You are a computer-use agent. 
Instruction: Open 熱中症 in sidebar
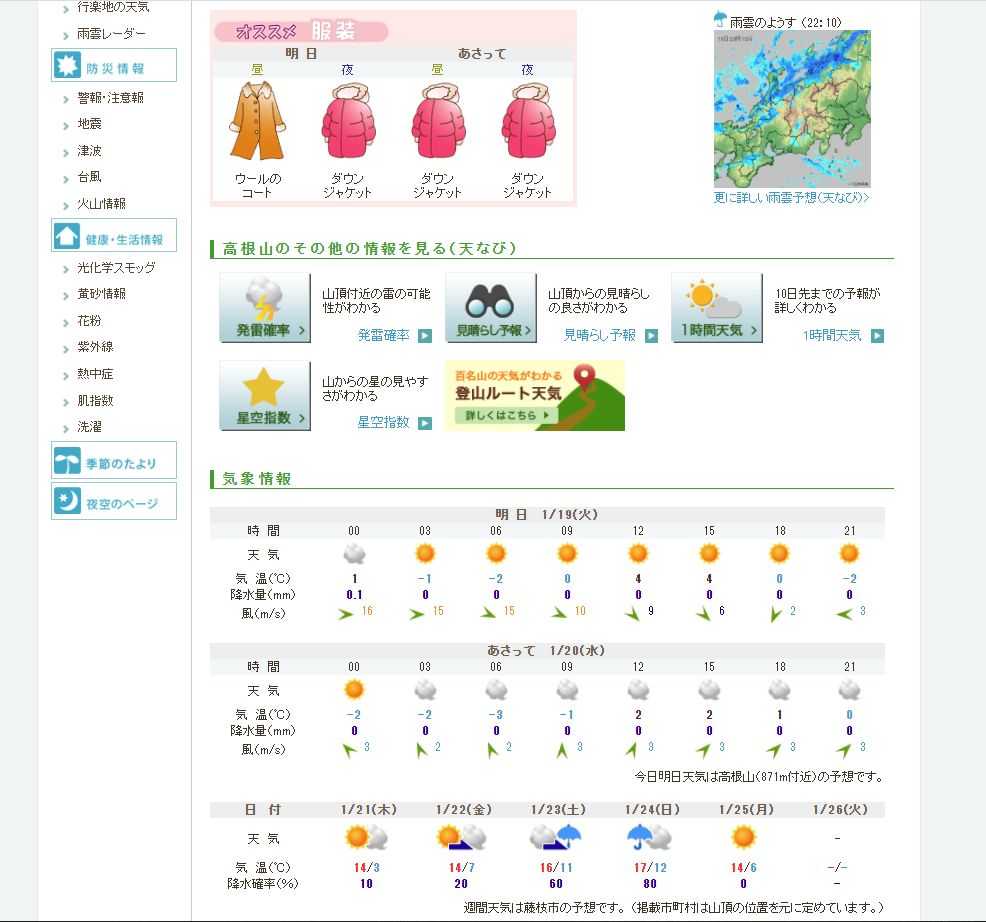coord(95,374)
